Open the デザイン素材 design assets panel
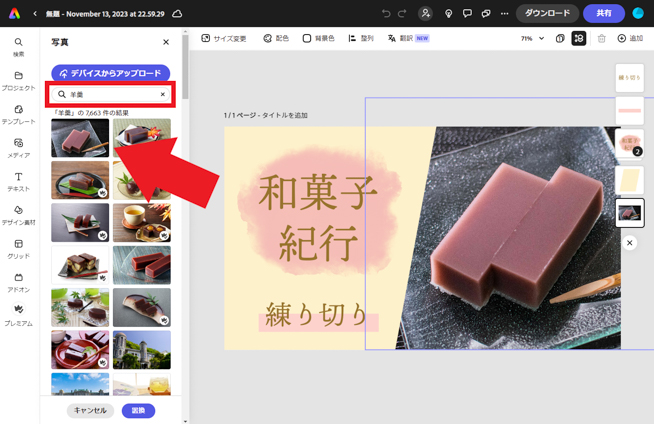 coord(18,215)
